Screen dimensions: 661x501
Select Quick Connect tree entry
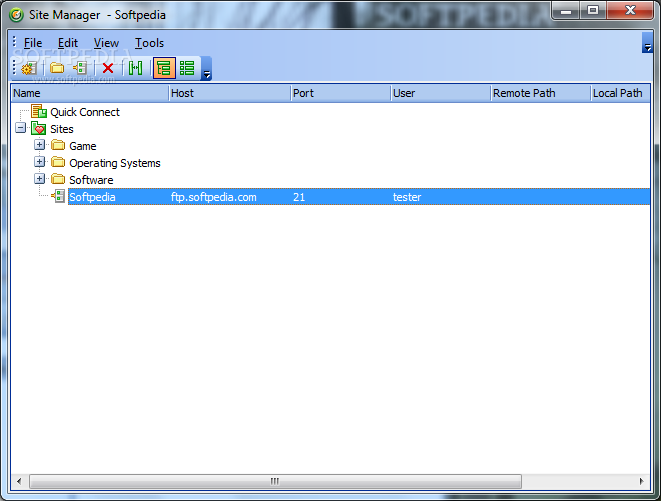(85, 112)
